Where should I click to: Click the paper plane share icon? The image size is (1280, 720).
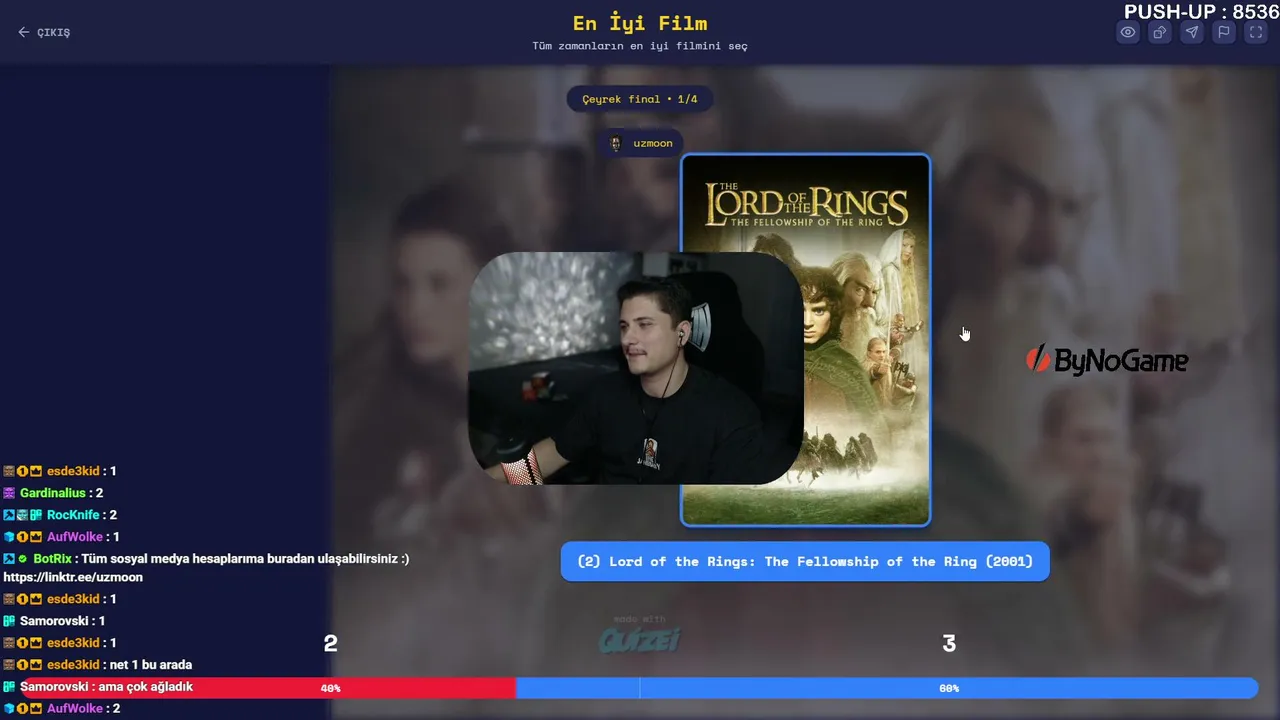1192,32
